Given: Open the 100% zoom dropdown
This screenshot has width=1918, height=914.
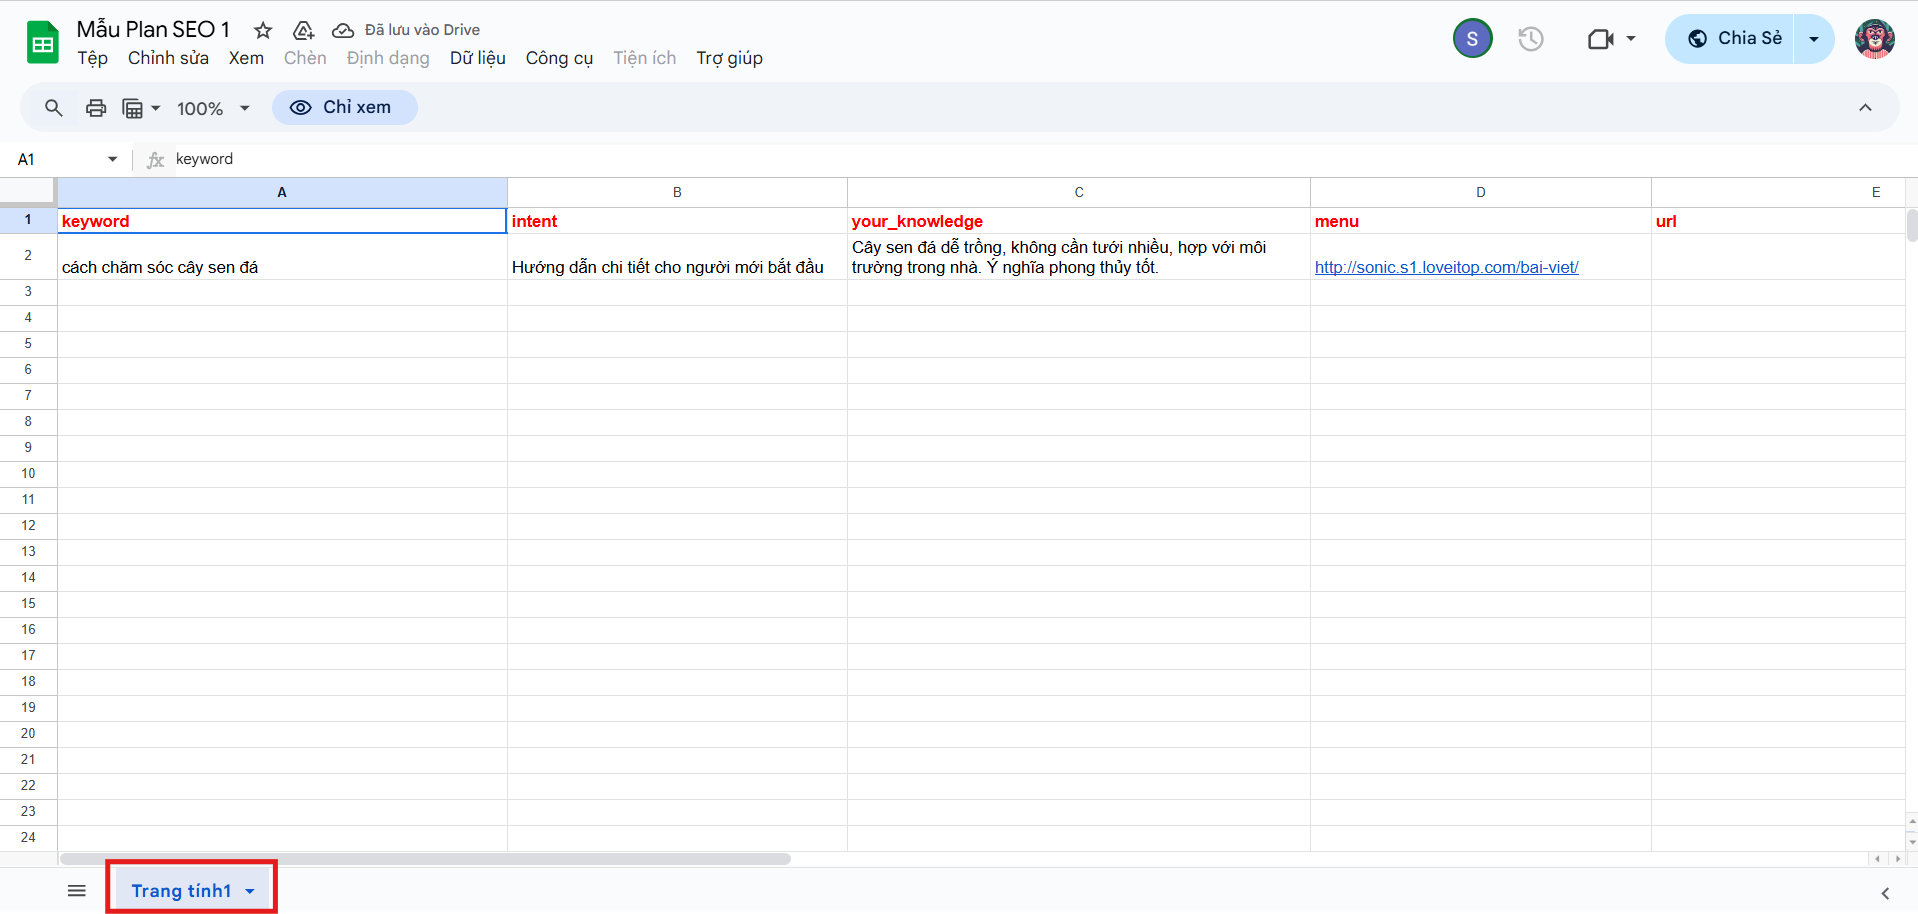Looking at the screenshot, I should [x=213, y=108].
